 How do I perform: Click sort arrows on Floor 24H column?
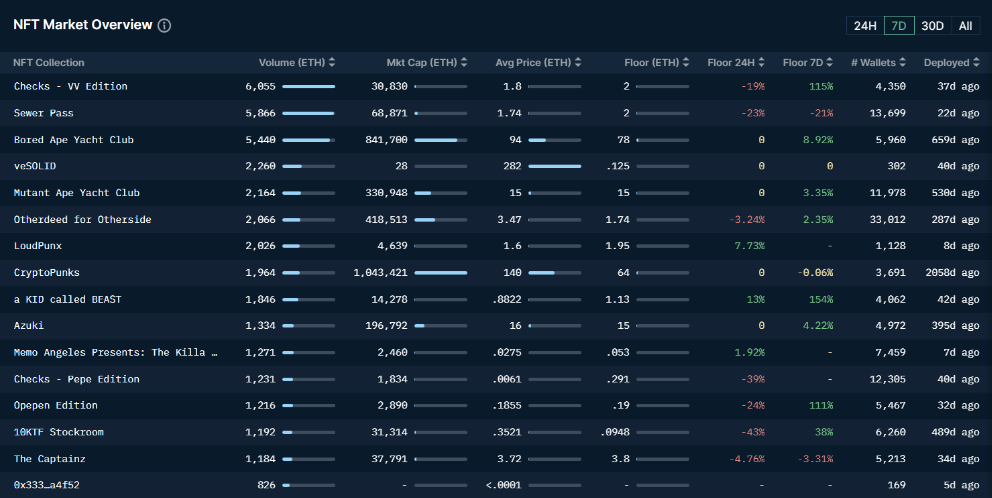pyautogui.click(x=761, y=63)
